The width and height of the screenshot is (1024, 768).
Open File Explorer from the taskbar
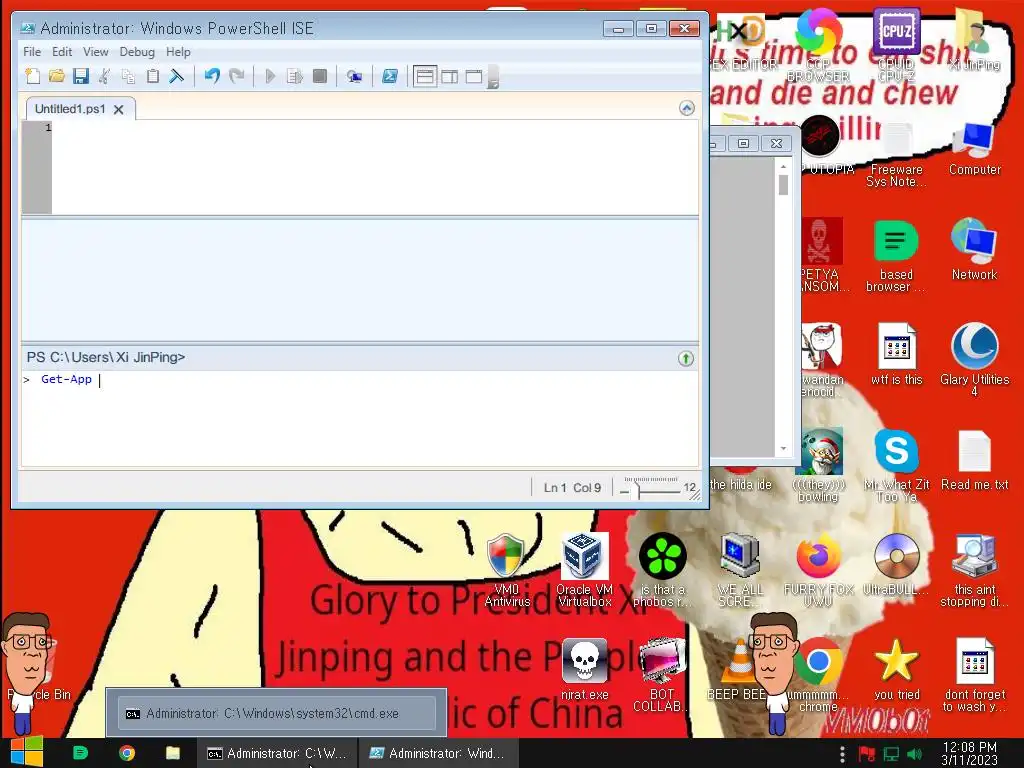click(x=172, y=753)
